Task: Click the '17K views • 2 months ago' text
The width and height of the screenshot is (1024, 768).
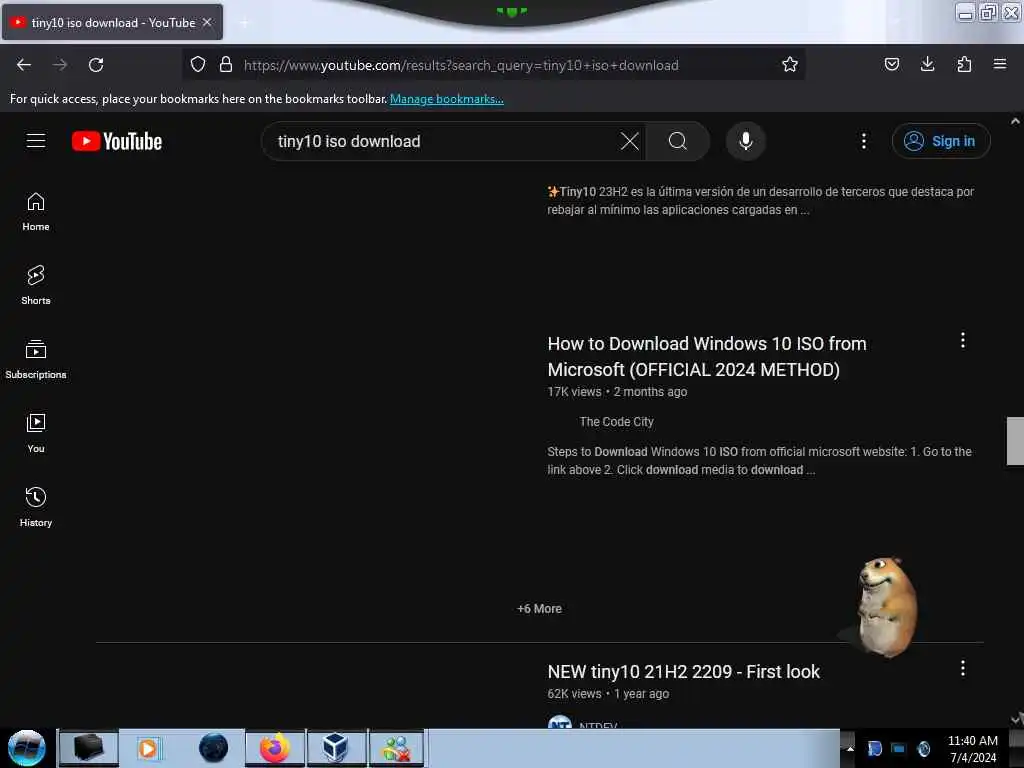Action: click(x=617, y=392)
